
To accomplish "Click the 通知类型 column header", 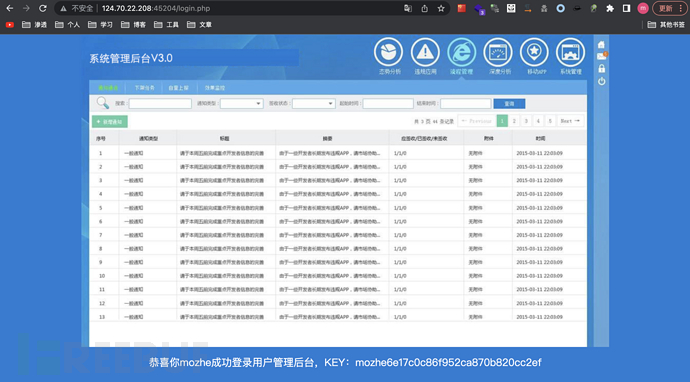I will 148,138.
